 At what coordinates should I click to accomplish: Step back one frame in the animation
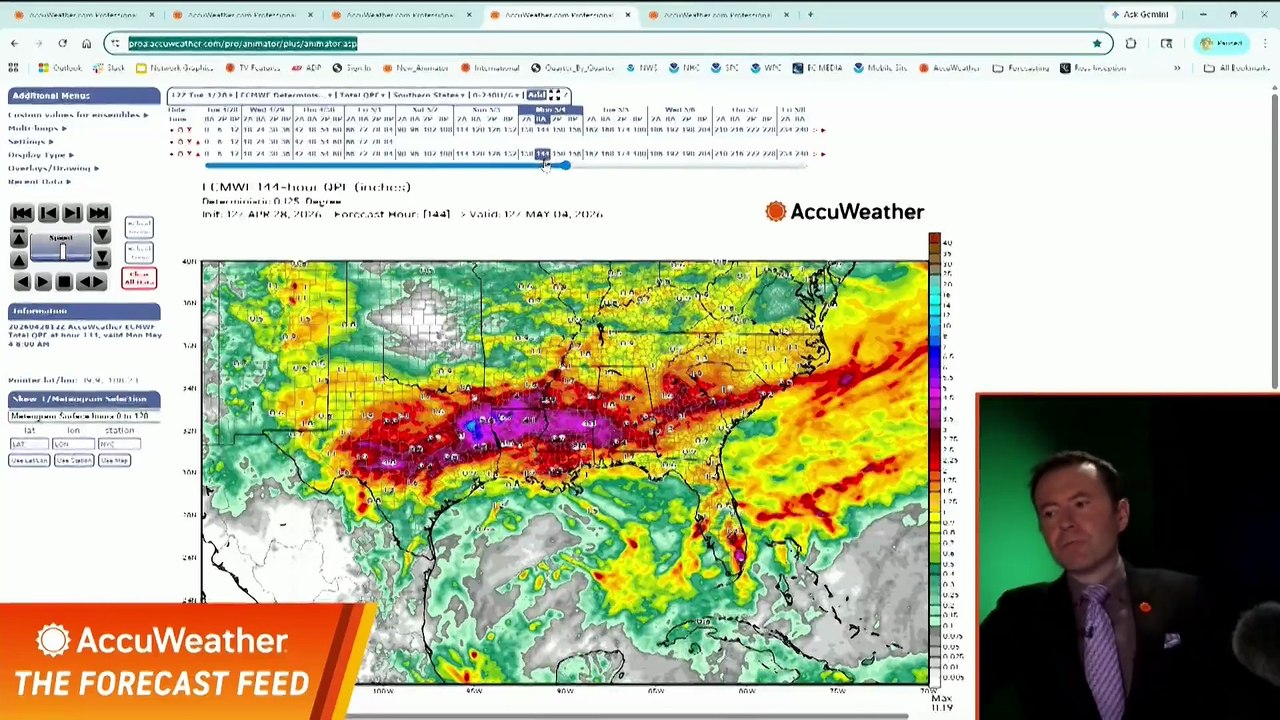click(x=48, y=213)
